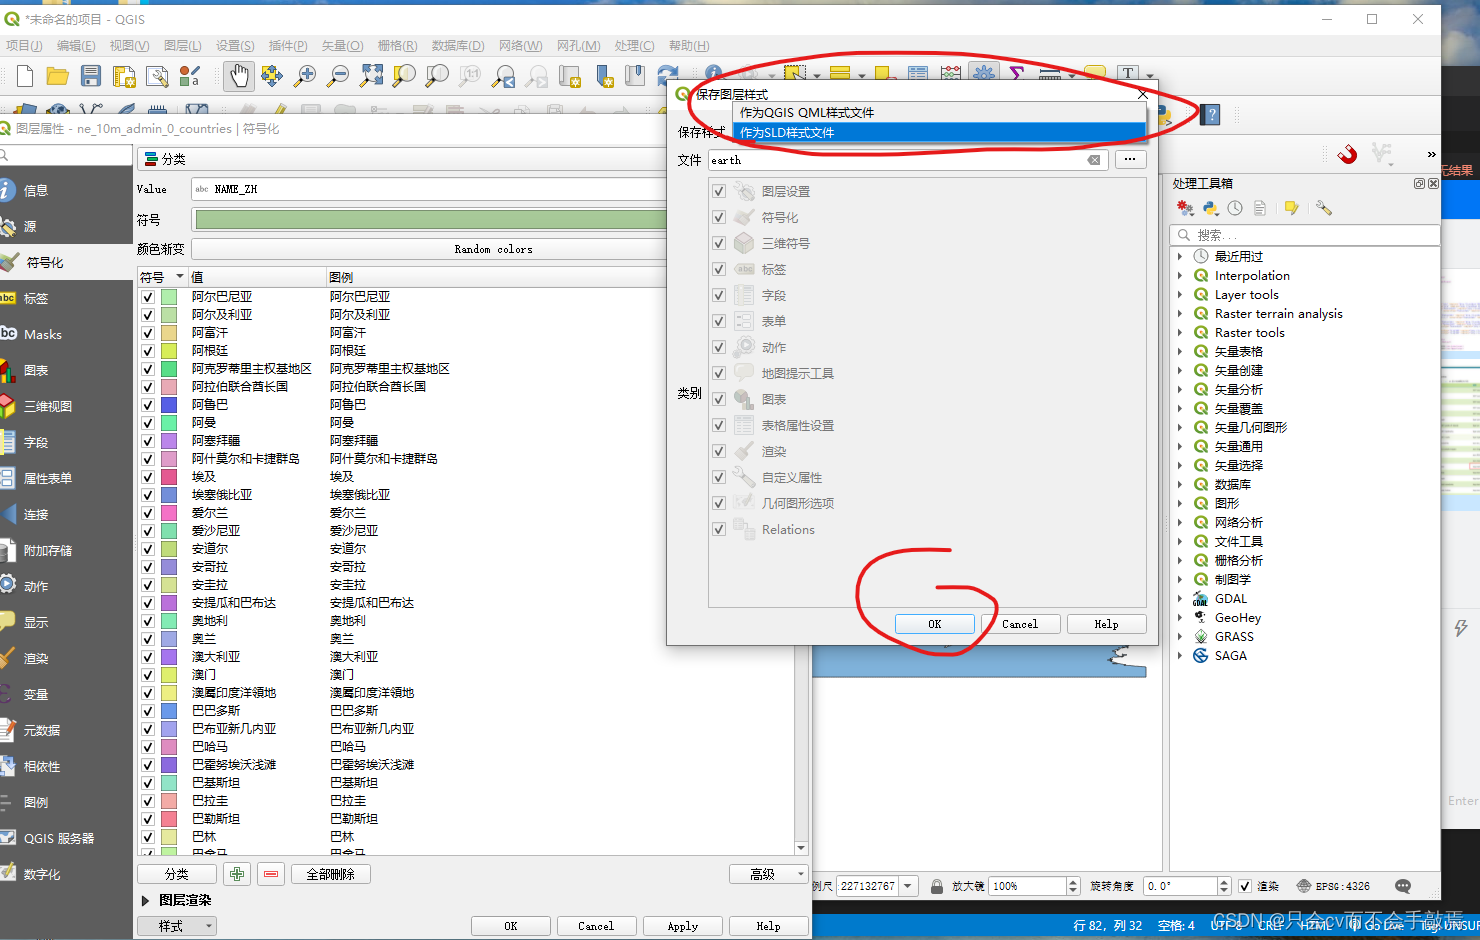The width and height of the screenshot is (1480, 940).
Task: Select 作为SLD样式文件 option
Action: (939, 132)
